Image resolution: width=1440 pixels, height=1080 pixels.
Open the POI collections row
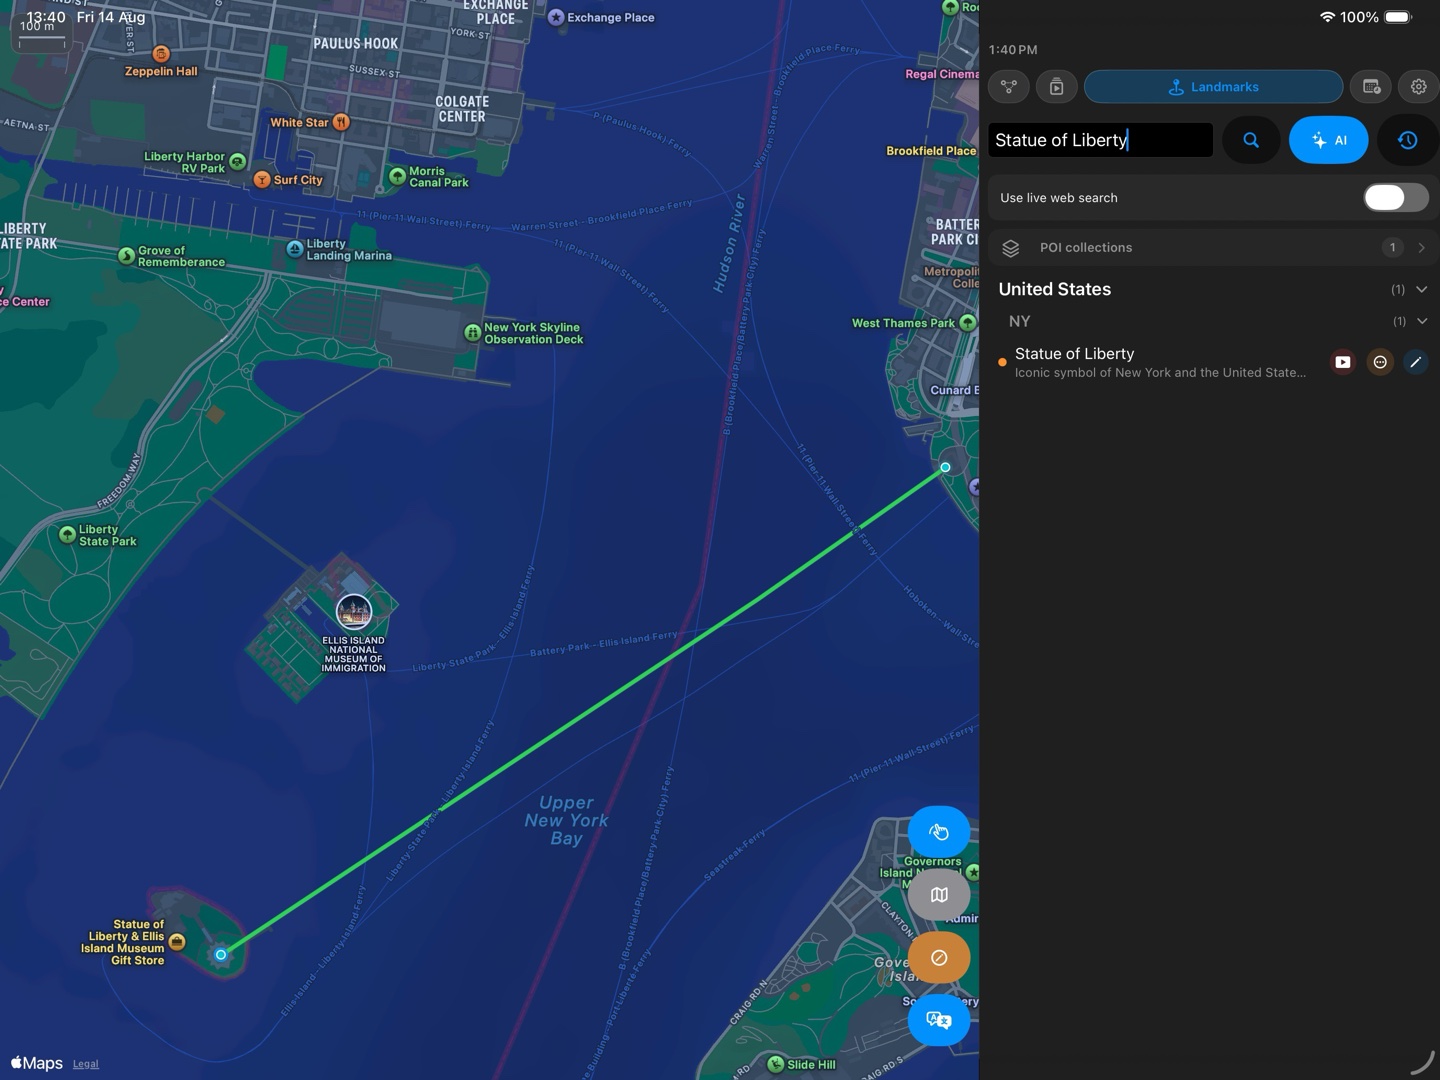1213,248
